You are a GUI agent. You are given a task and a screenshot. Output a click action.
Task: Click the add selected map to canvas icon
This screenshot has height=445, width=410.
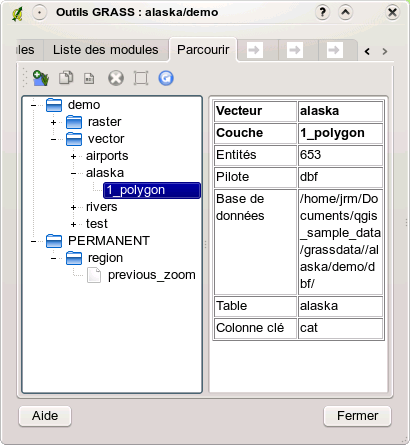coord(41,78)
